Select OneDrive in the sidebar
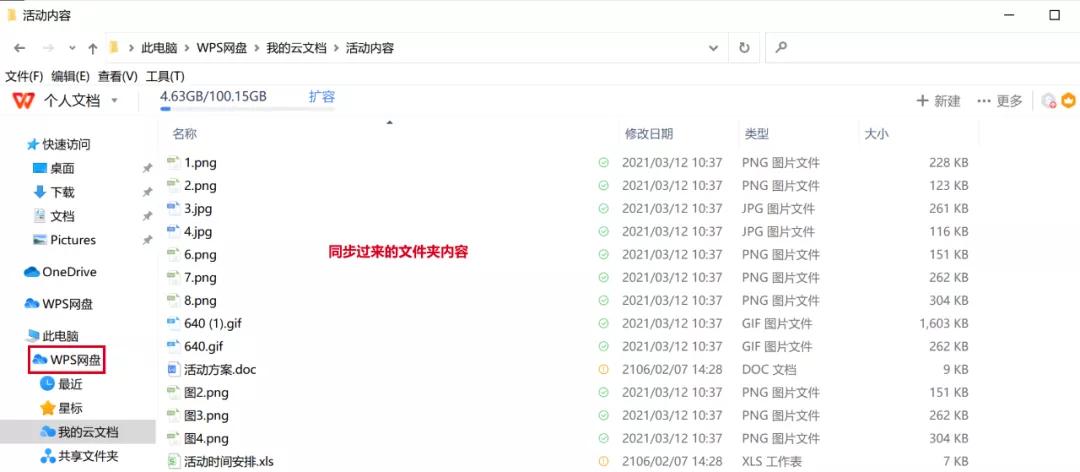Screen dimensions: 1080x472 (x=61, y=272)
